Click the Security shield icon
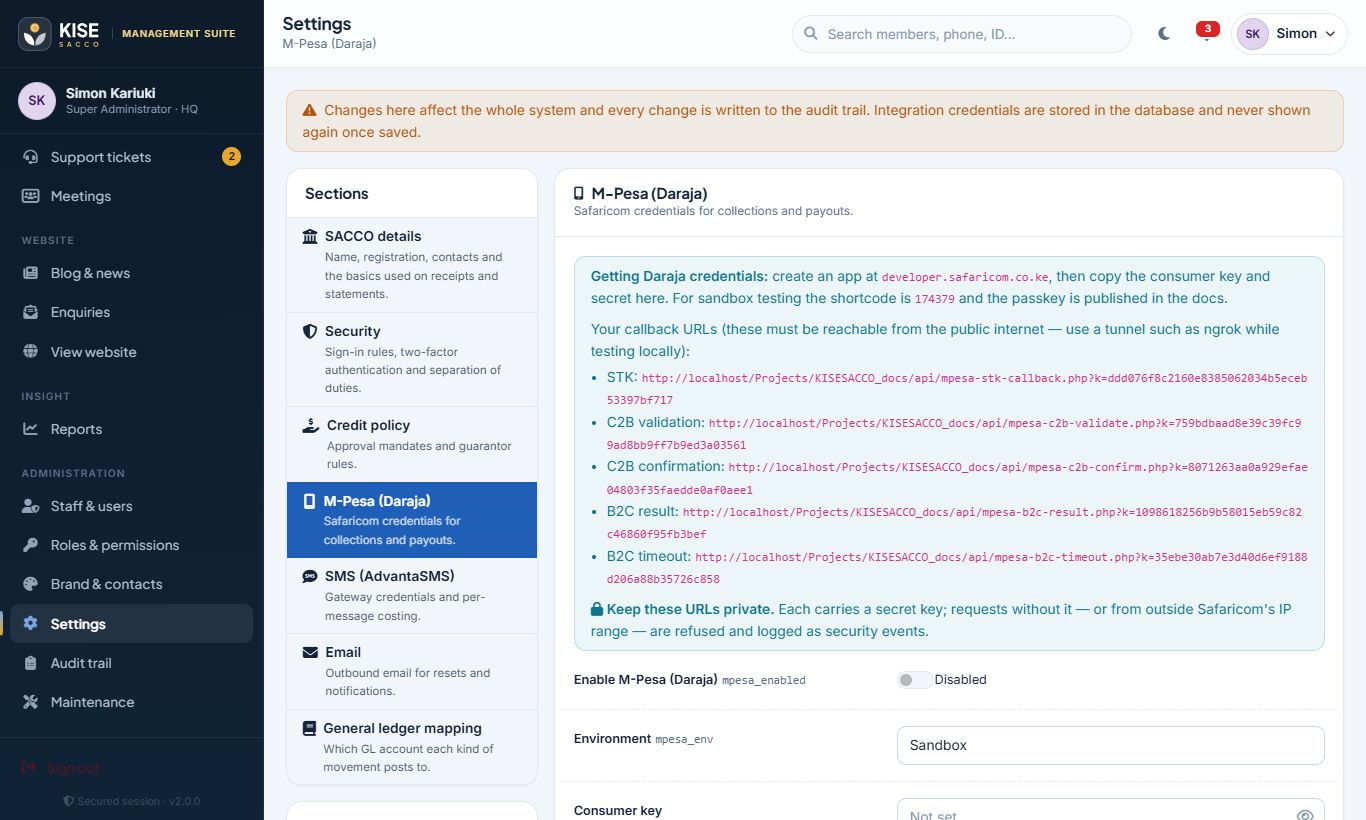 [x=310, y=331]
